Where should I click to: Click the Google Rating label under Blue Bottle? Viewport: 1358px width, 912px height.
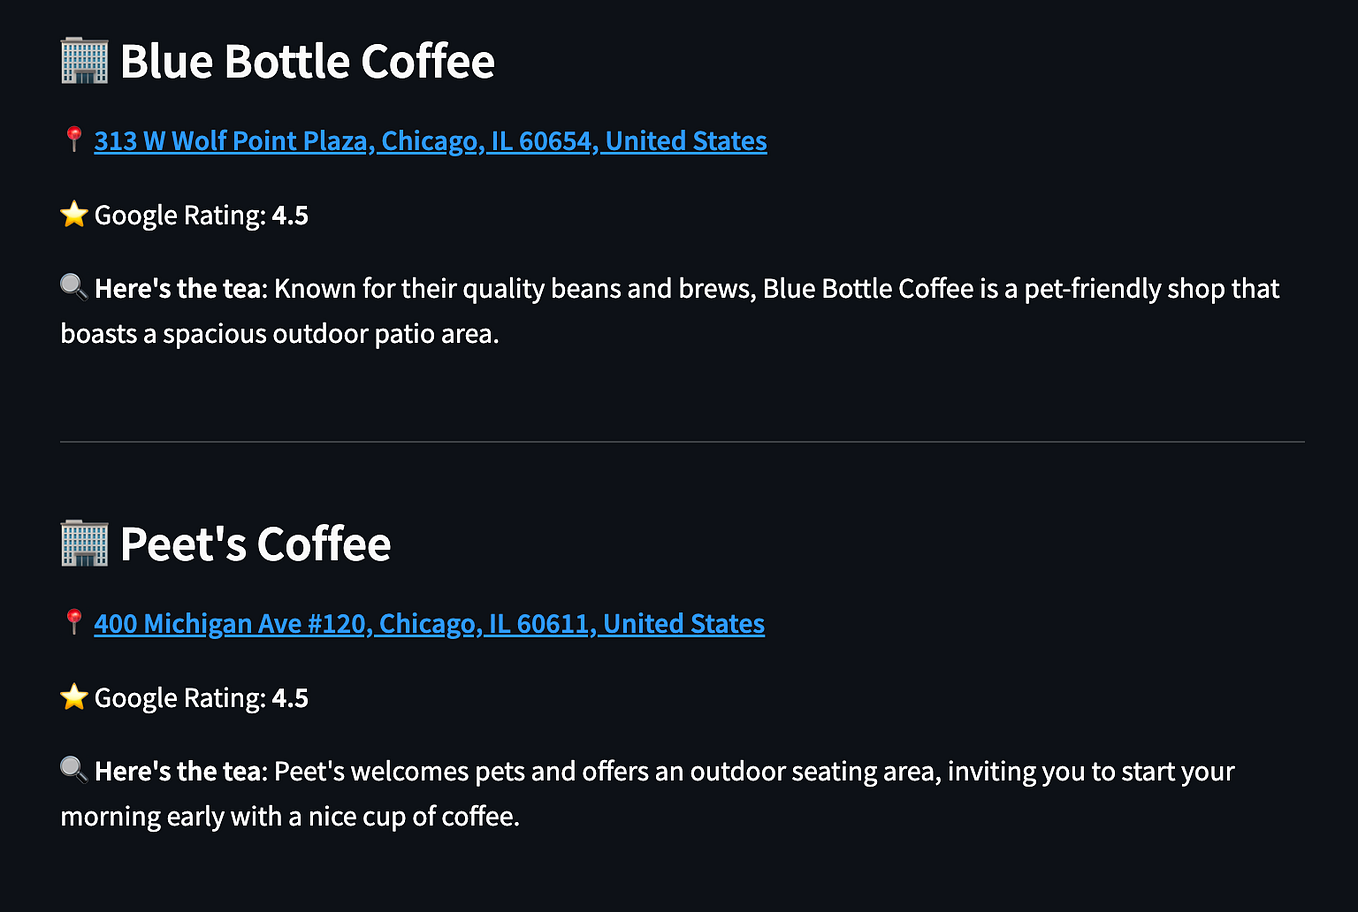pyautogui.click(x=180, y=216)
